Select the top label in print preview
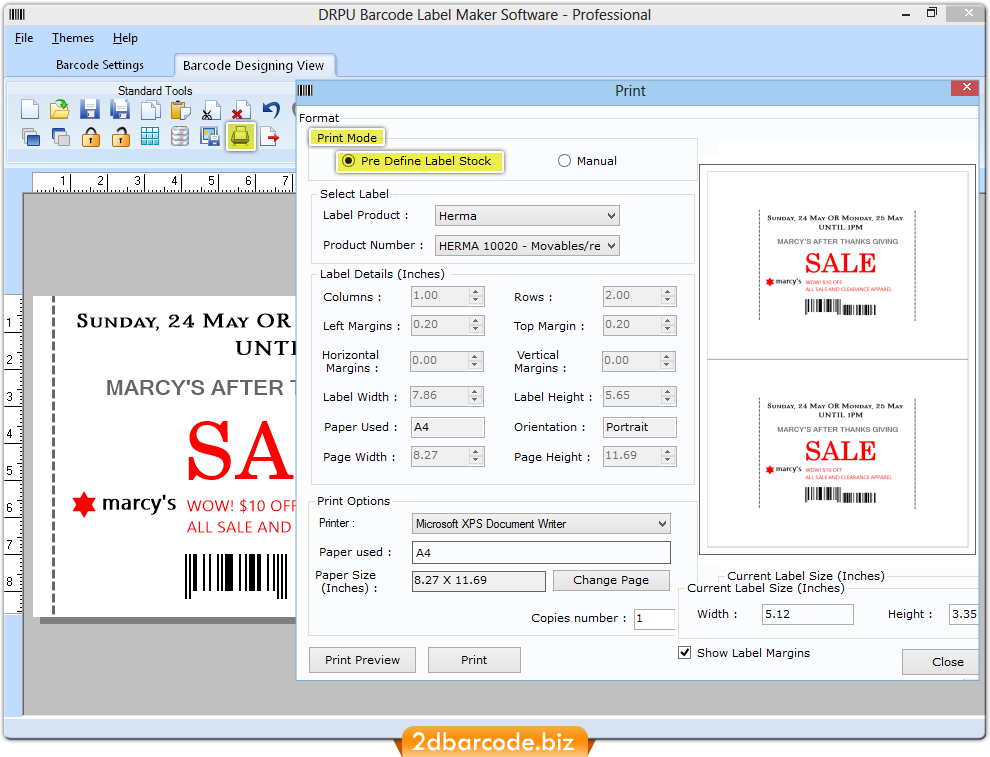Image resolution: width=990 pixels, height=757 pixels. coord(837,265)
